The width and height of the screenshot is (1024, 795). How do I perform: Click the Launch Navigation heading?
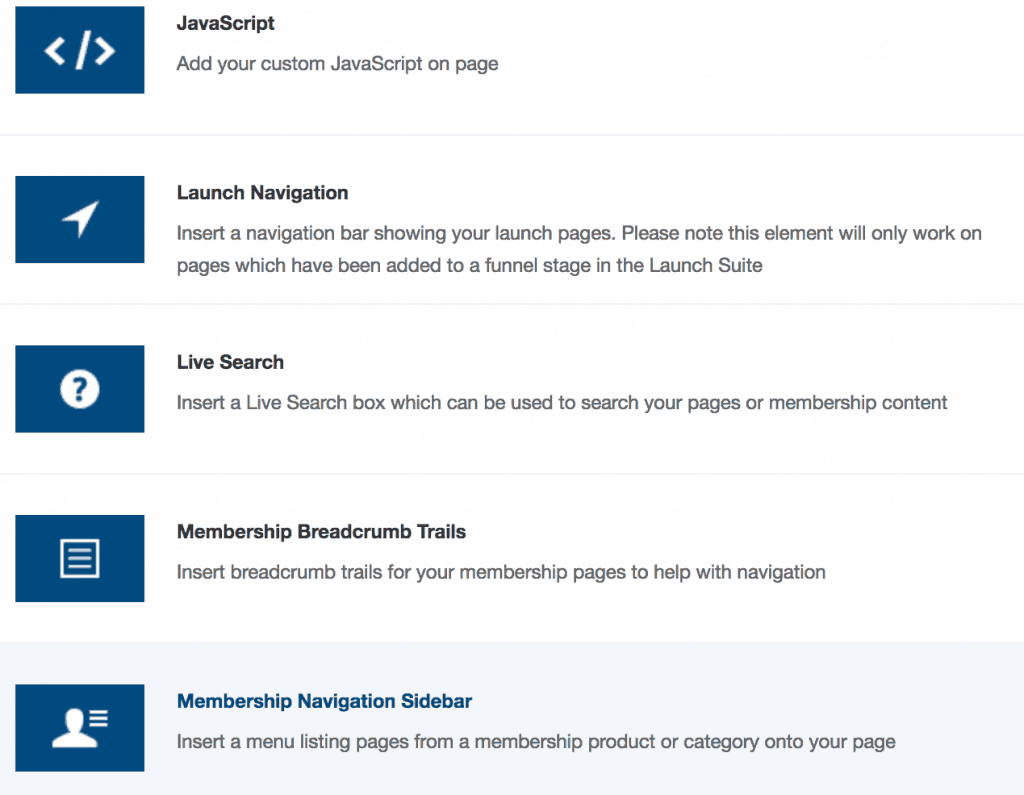[262, 193]
